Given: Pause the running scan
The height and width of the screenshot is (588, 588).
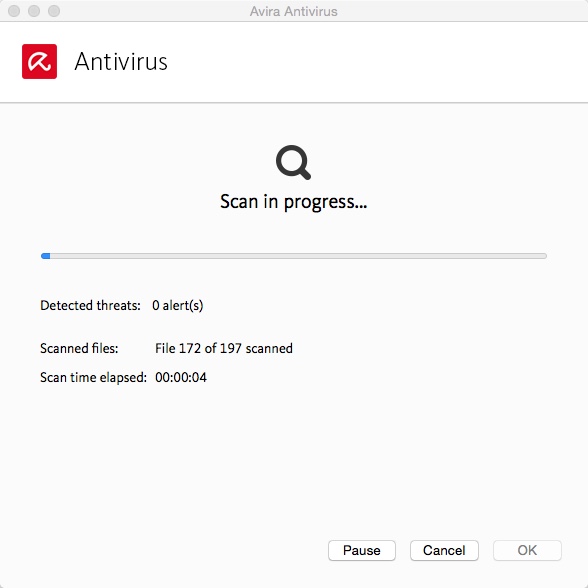Looking at the screenshot, I should 362,550.
